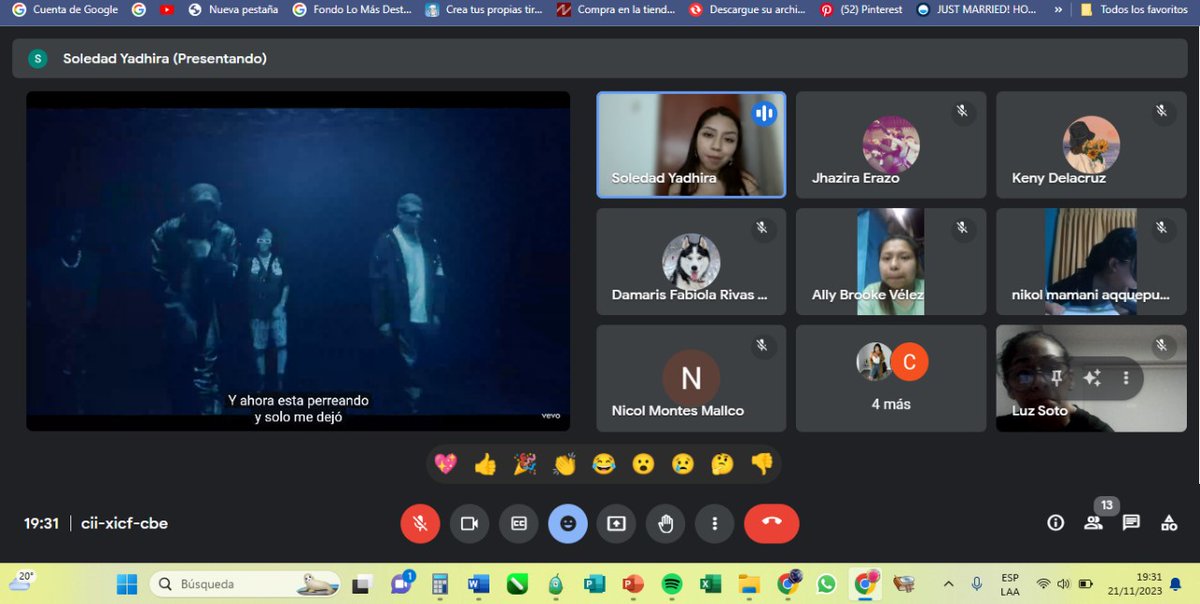Send the thumbs up reaction
Screen dimensions: 1200x604
click(485, 464)
